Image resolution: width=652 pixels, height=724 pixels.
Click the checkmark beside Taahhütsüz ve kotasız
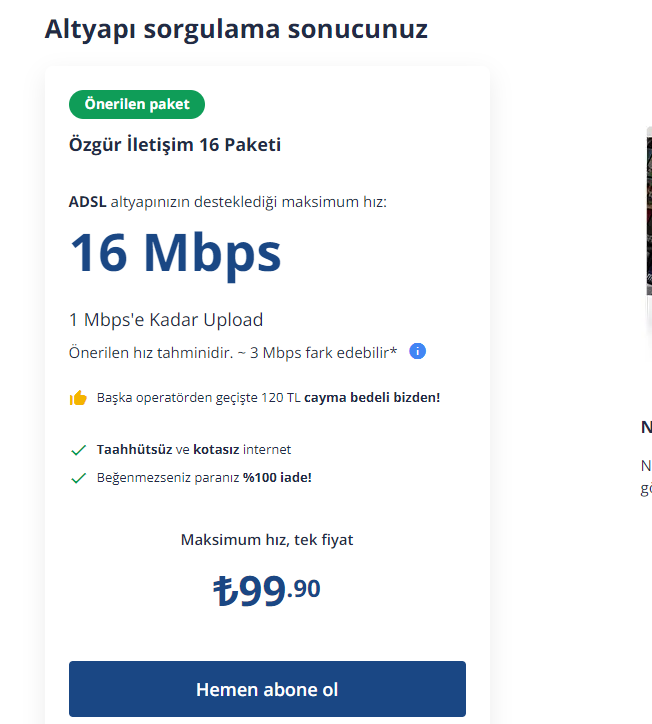tap(78, 450)
